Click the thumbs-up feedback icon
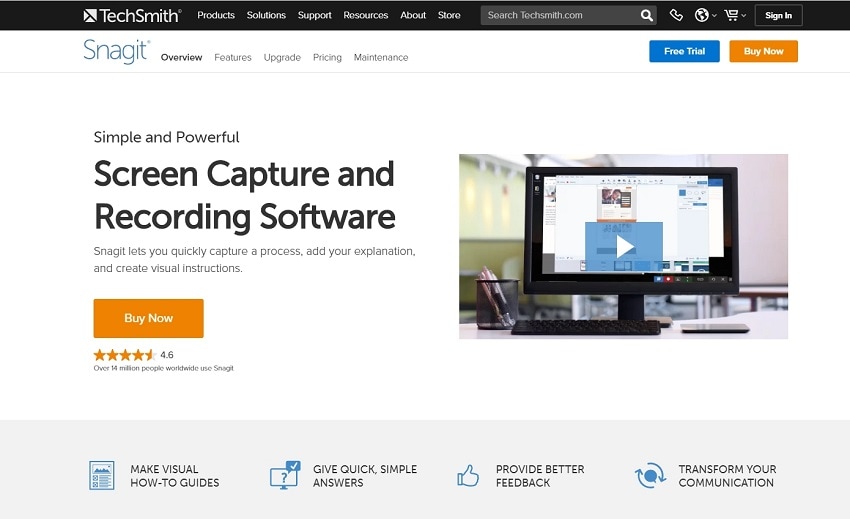Image resolution: width=850 pixels, height=519 pixels. coord(468,476)
